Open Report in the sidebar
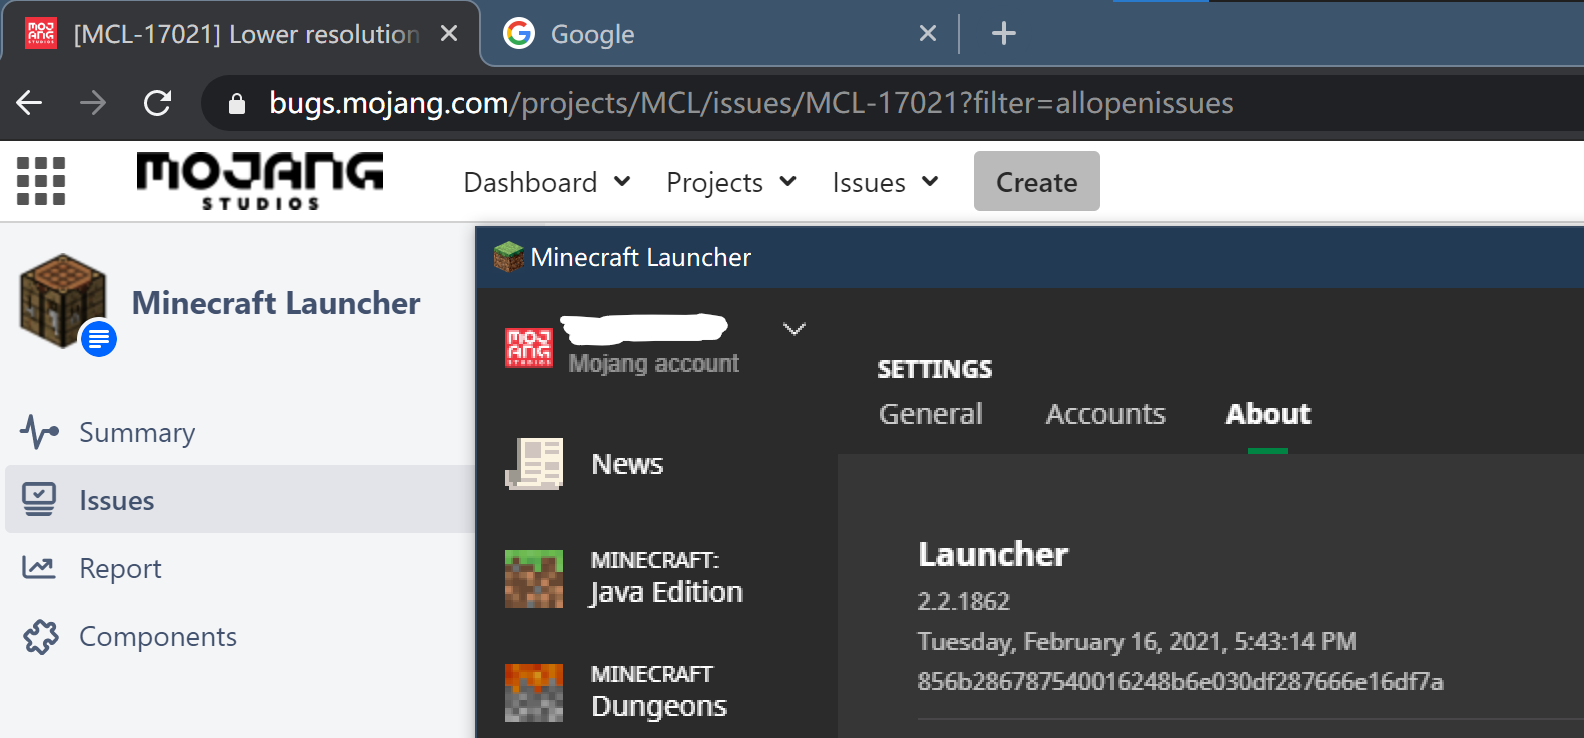This screenshot has width=1584, height=738. 120,568
